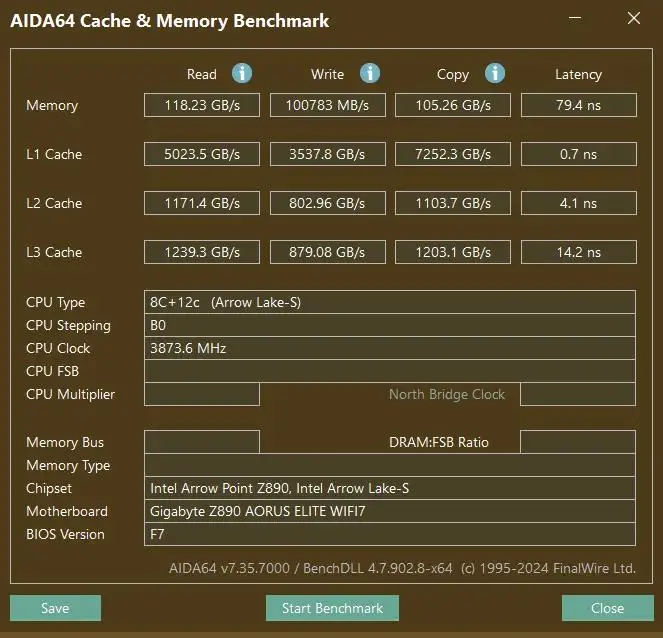Viewport: 663px width, 638px height.
Task: Click the info icon next to Copy
Action: tap(495, 74)
